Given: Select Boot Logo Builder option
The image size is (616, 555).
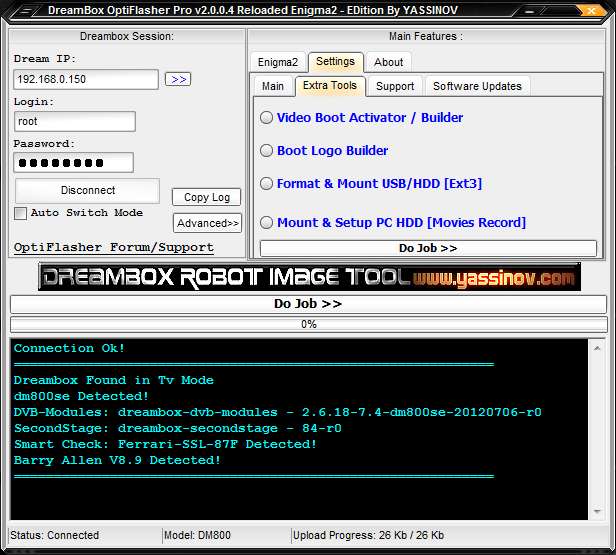Looking at the screenshot, I should click(324, 150).
